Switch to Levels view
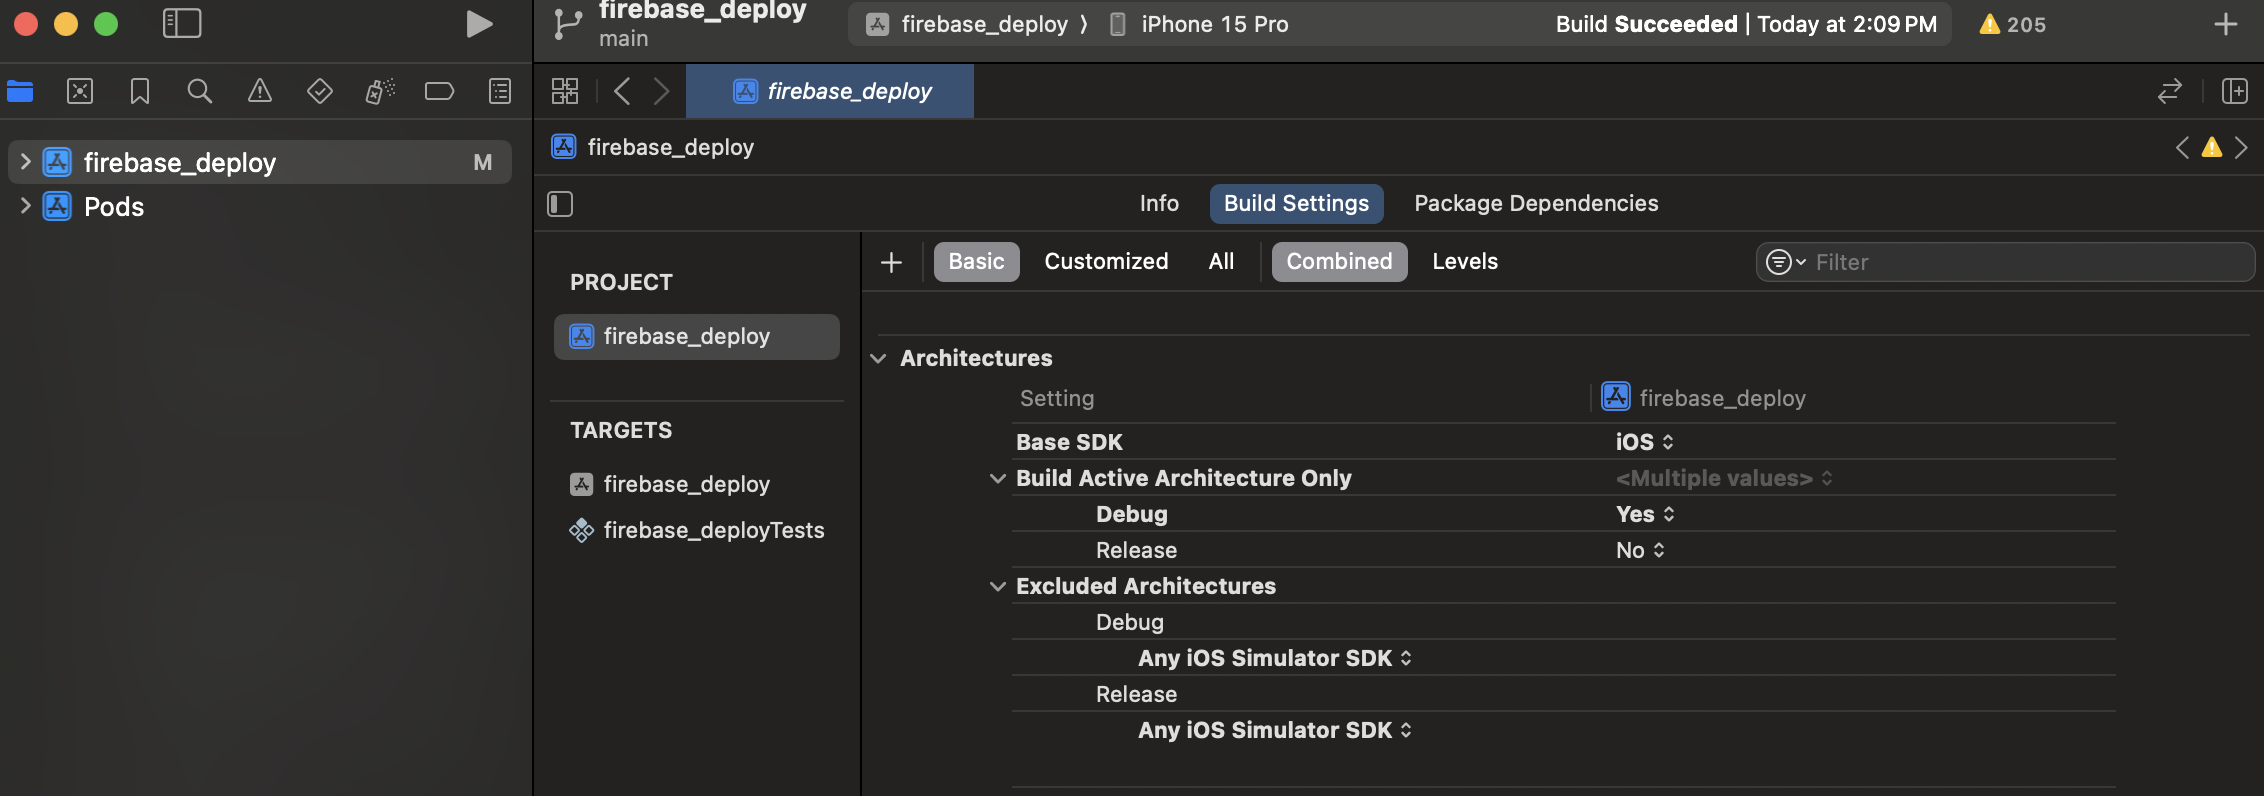This screenshot has height=796, width=2264. [x=1465, y=262]
